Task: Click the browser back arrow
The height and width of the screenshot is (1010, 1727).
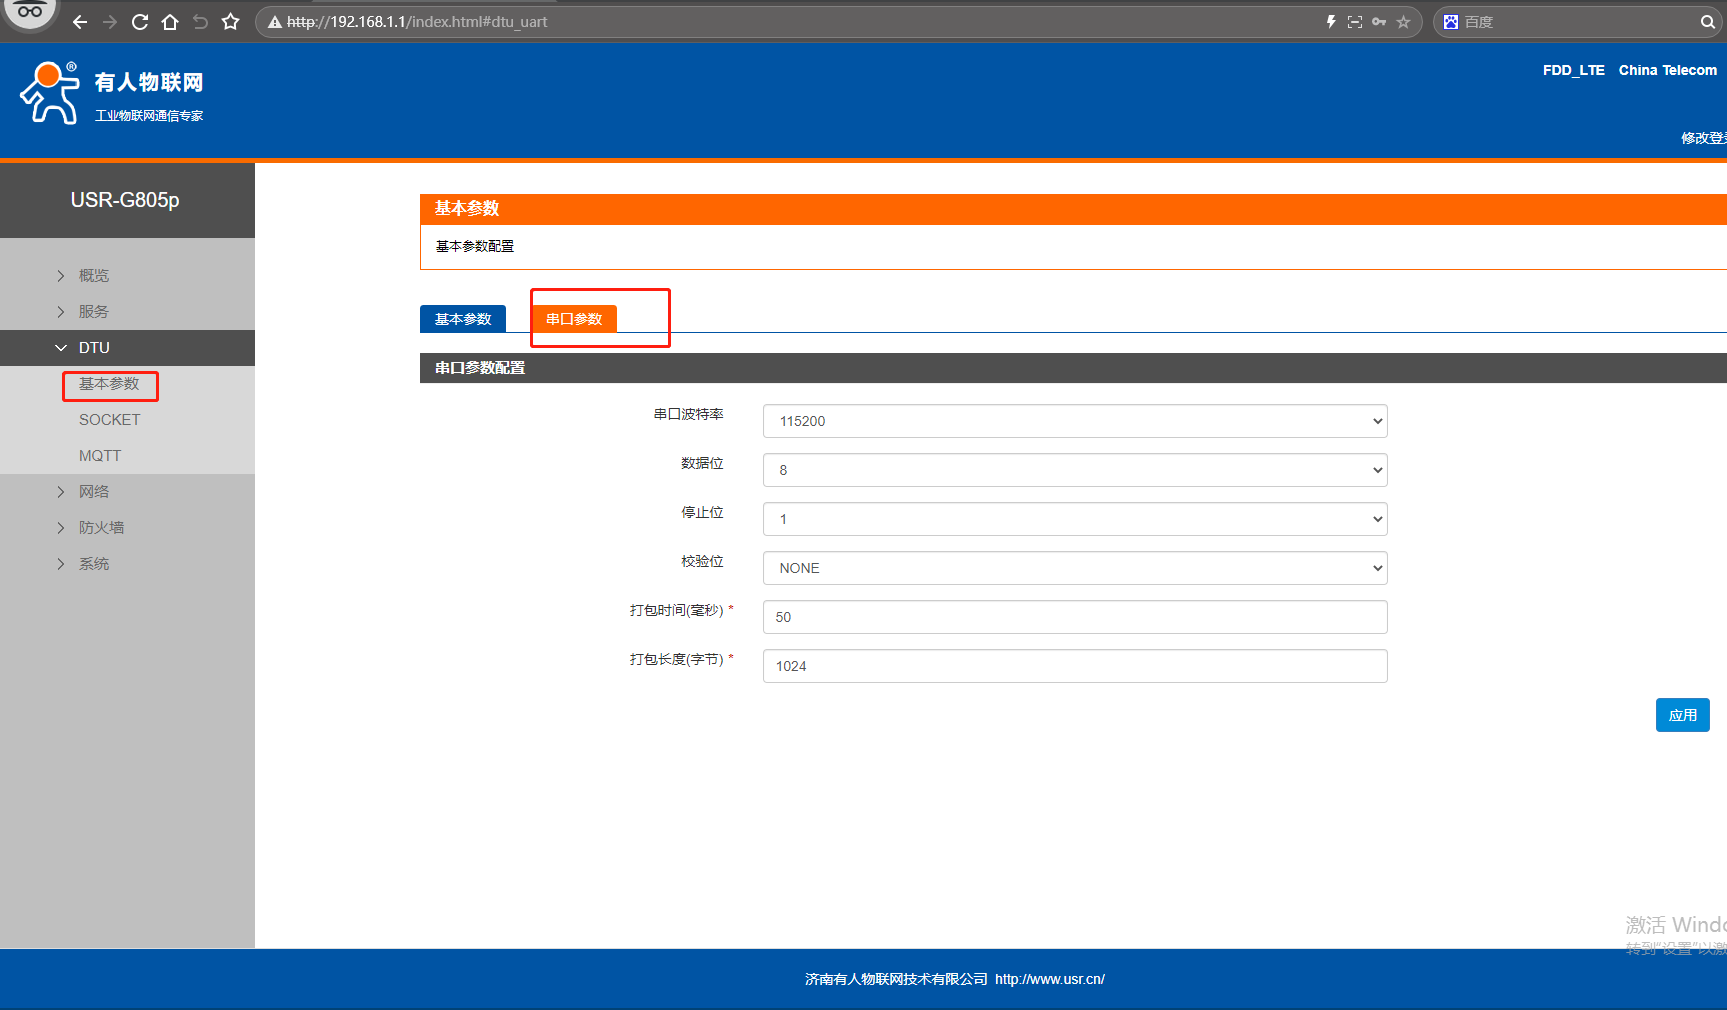Action: coord(80,22)
